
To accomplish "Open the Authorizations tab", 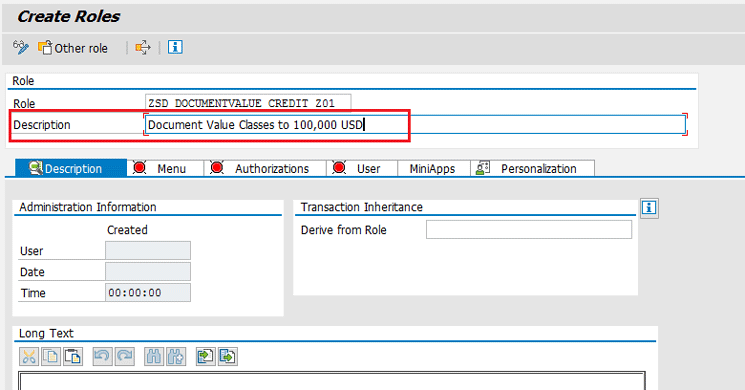I will (x=265, y=168).
